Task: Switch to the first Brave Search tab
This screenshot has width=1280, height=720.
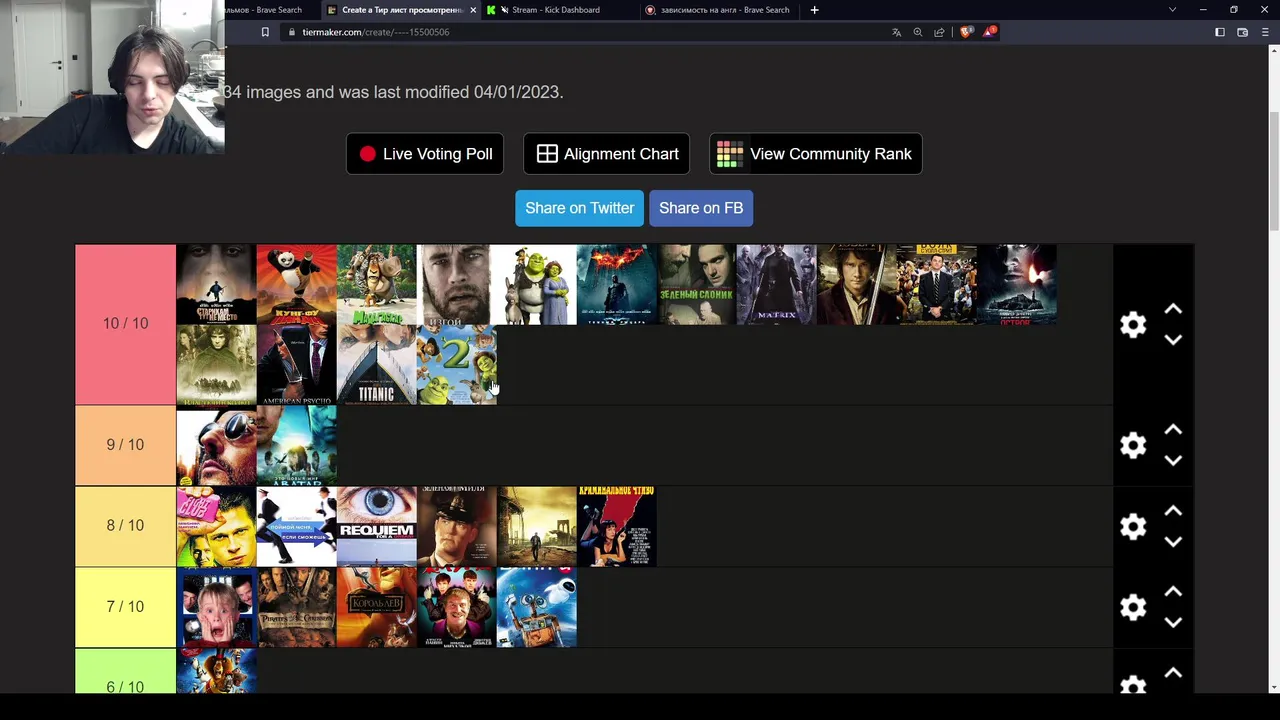Action: click(269, 10)
